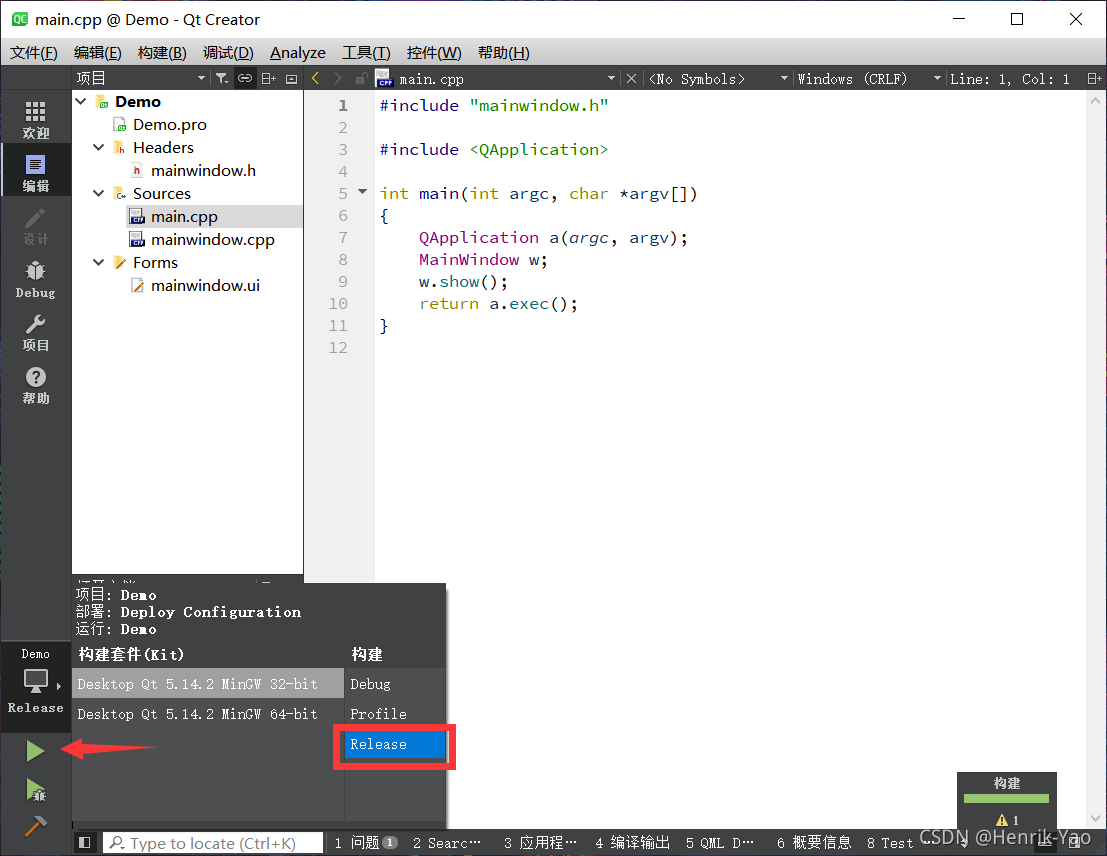Build the project with the hammer icon

(35, 825)
